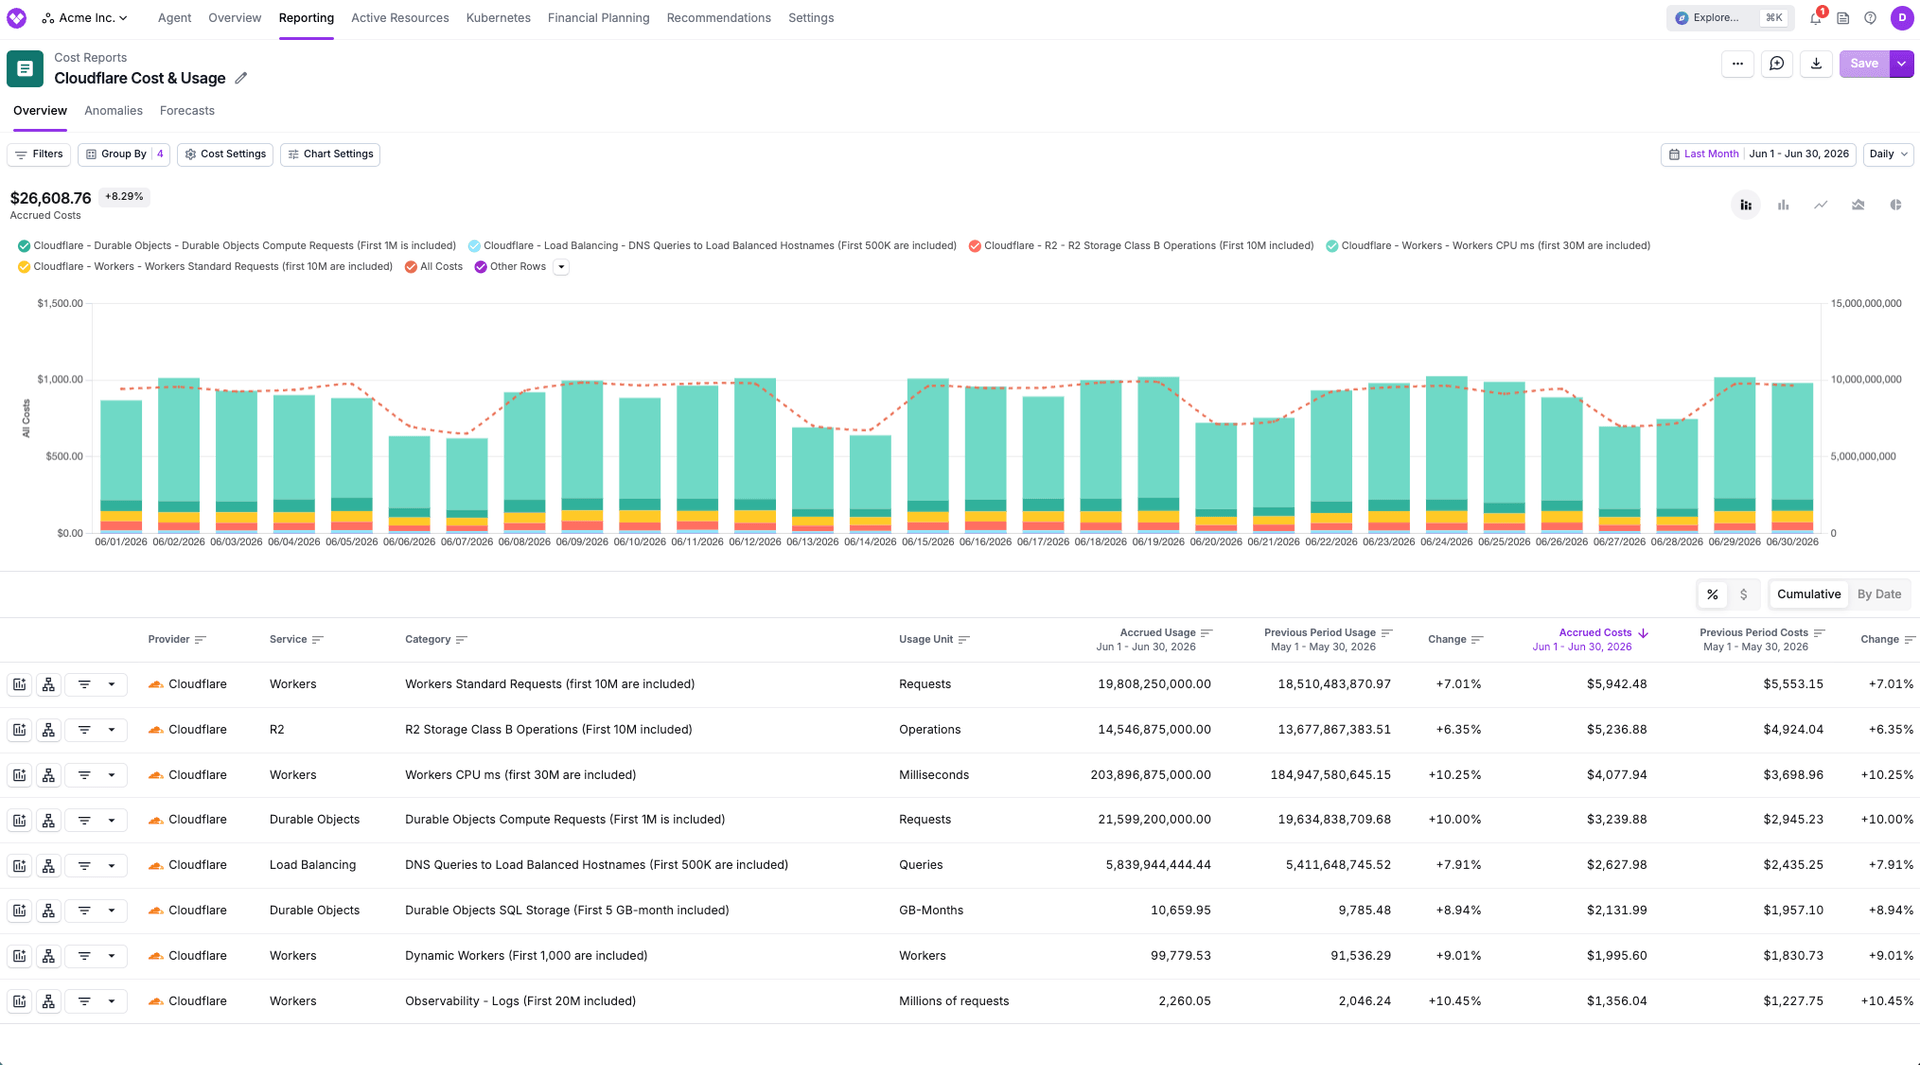
Task: Open filter dropdown in R2 Storage row
Action: pos(96,730)
